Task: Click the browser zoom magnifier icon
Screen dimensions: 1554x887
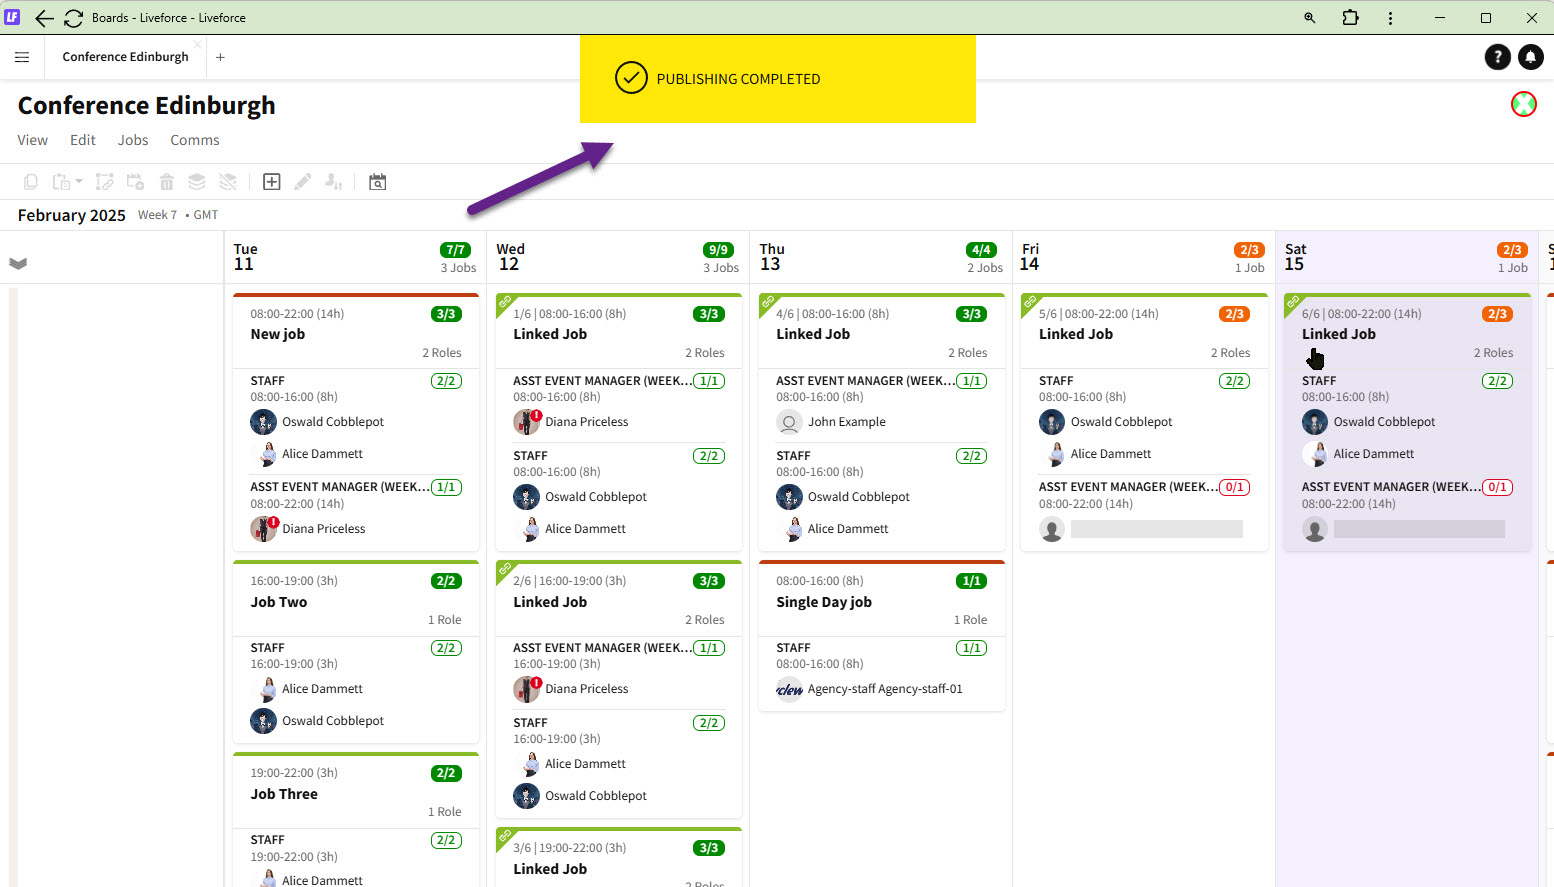Action: (x=1309, y=18)
